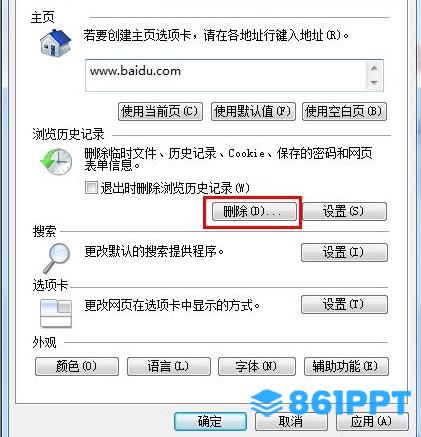Click the blue house homepage icon
Image resolution: width=421 pixels, height=437 pixels.
pyautogui.click(x=55, y=44)
